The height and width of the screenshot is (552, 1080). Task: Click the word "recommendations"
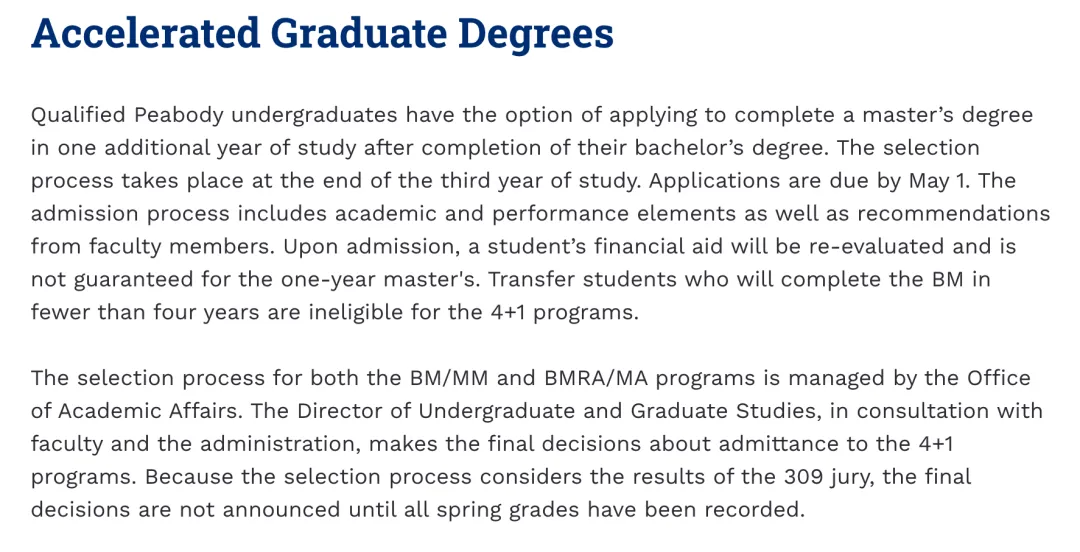click(x=954, y=214)
